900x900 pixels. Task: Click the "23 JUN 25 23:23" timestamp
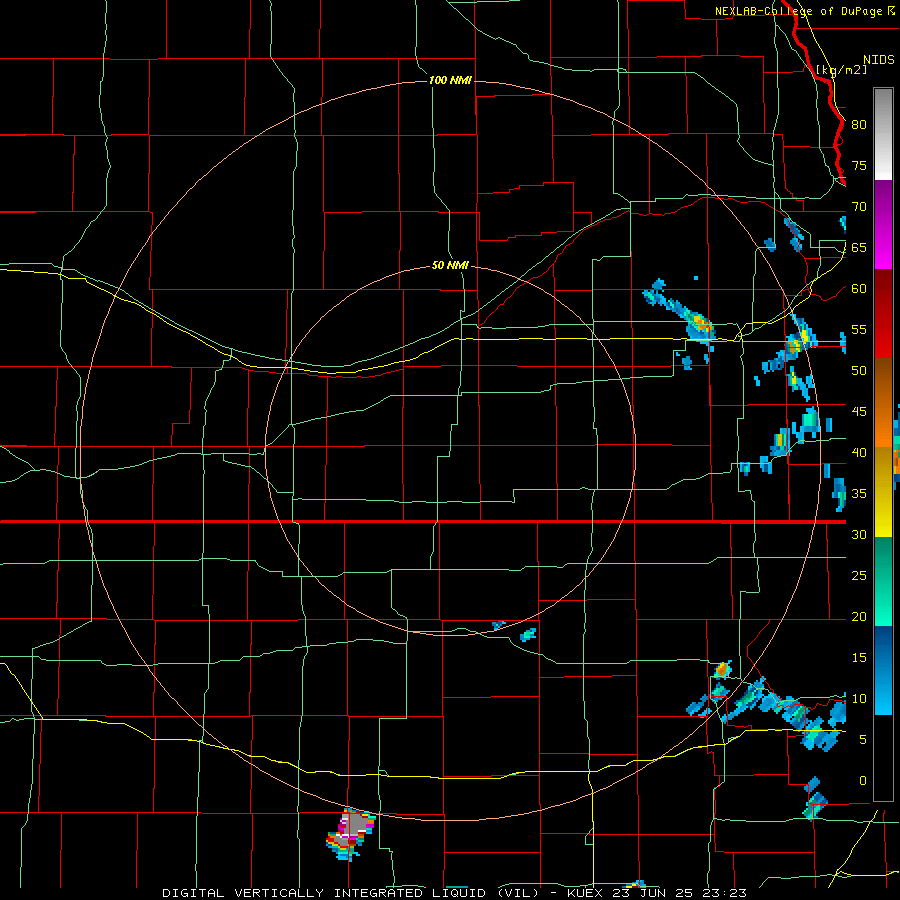[x=682, y=893]
